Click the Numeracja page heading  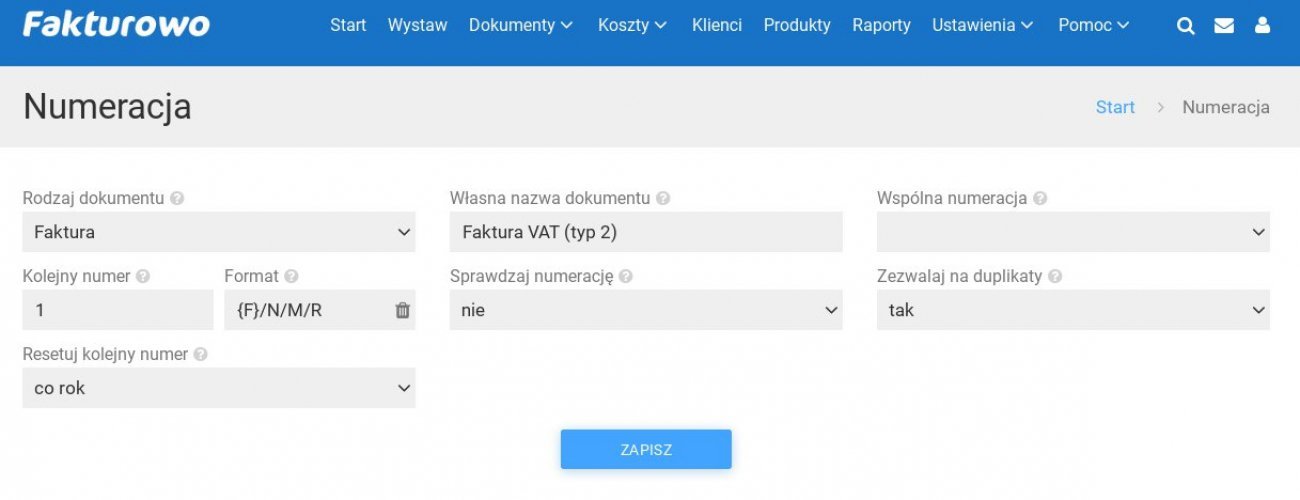(107, 106)
